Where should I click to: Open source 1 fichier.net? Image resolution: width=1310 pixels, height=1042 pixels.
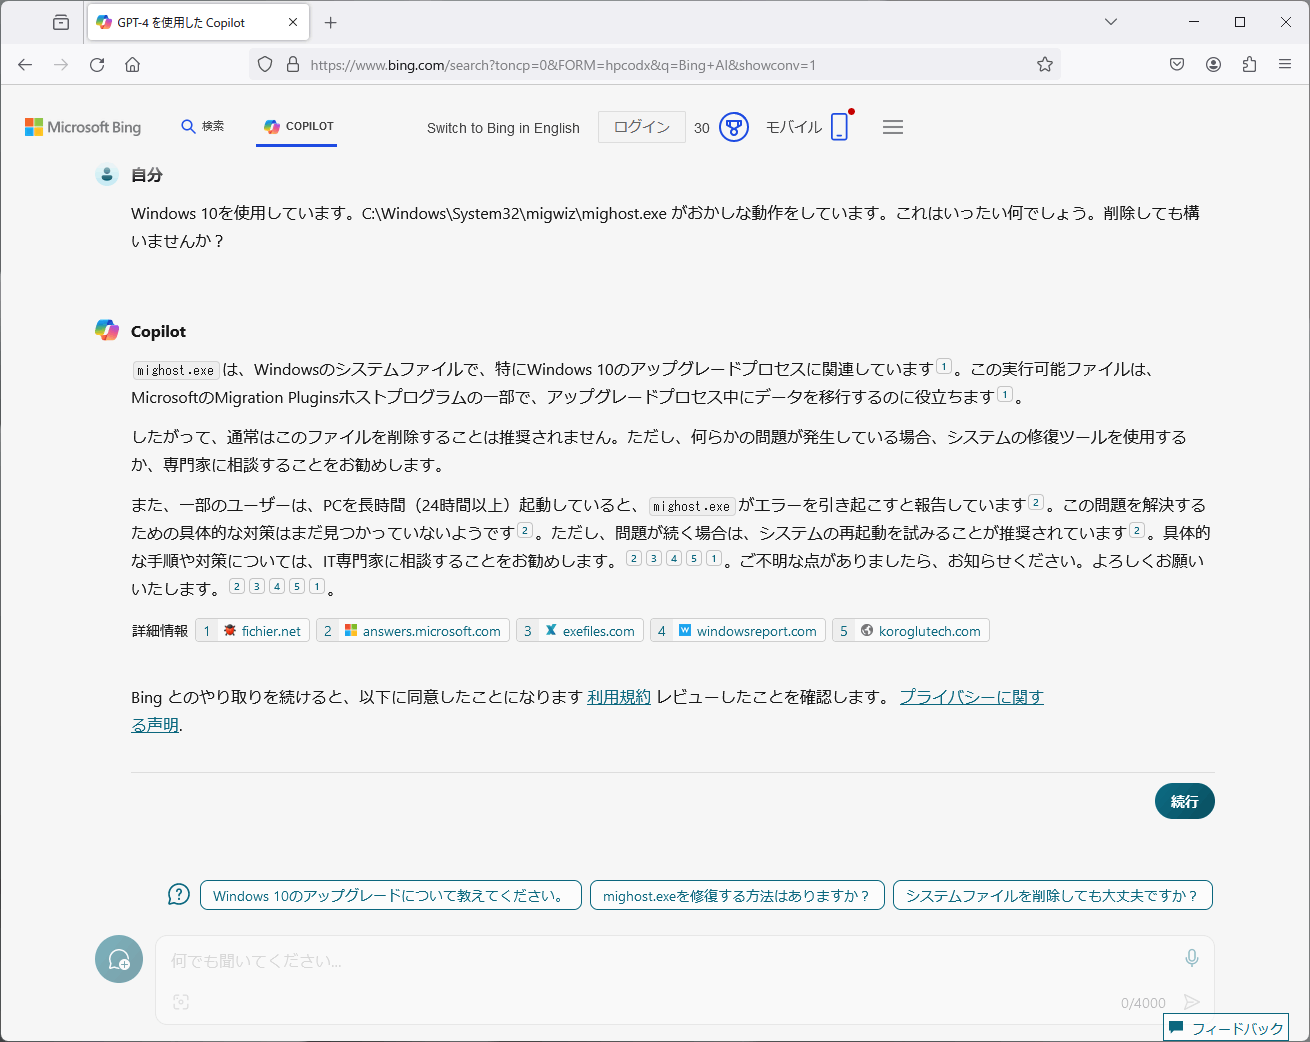252,631
